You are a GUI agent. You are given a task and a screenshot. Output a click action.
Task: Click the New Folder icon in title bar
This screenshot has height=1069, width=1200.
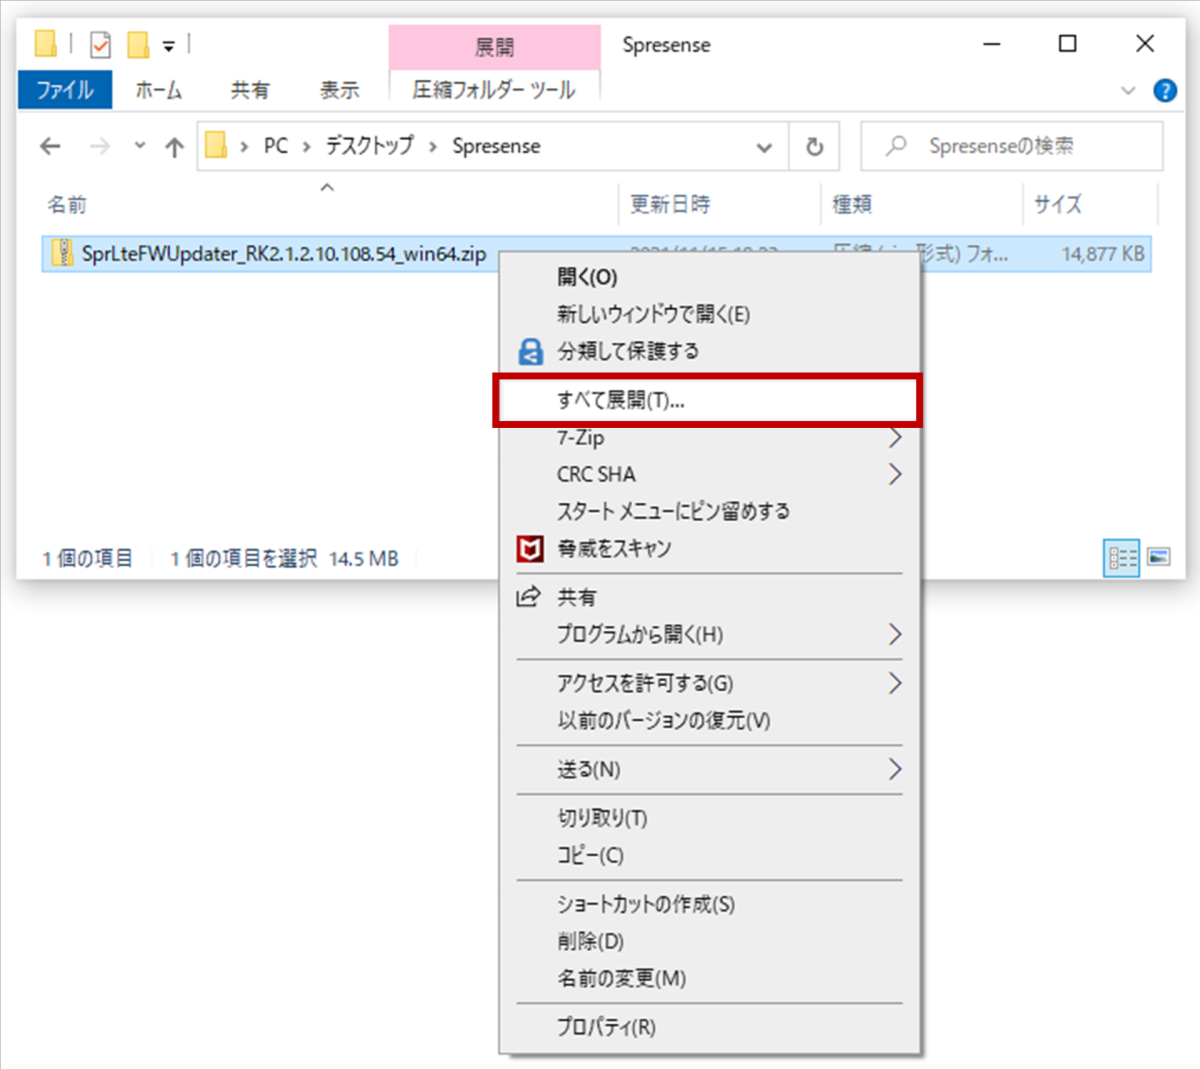(138, 45)
